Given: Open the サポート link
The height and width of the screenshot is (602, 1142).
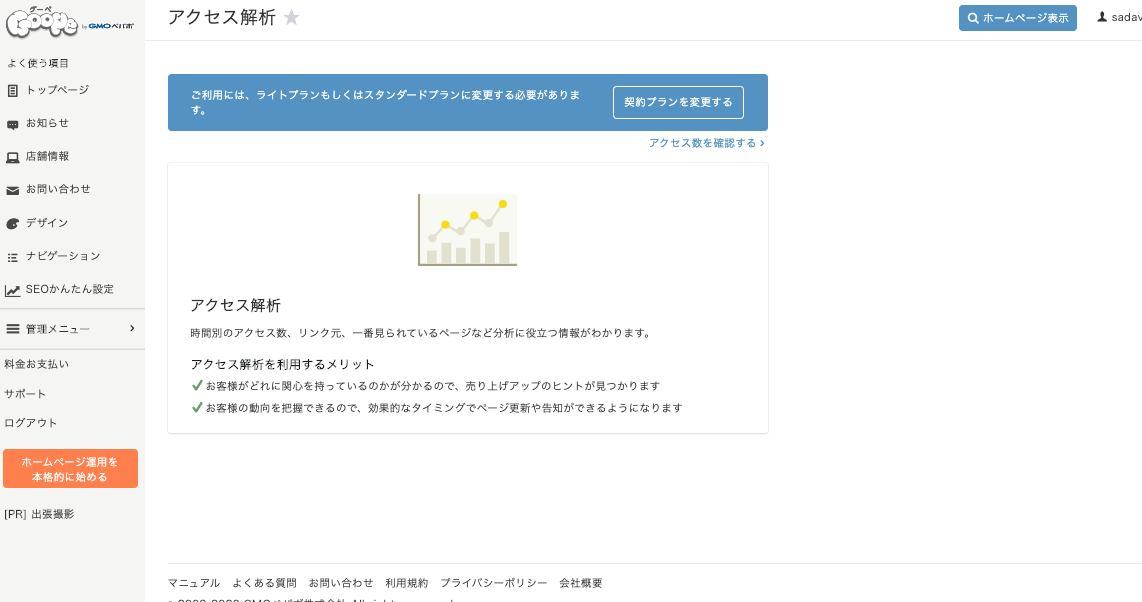Looking at the screenshot, I should point(25,394).
